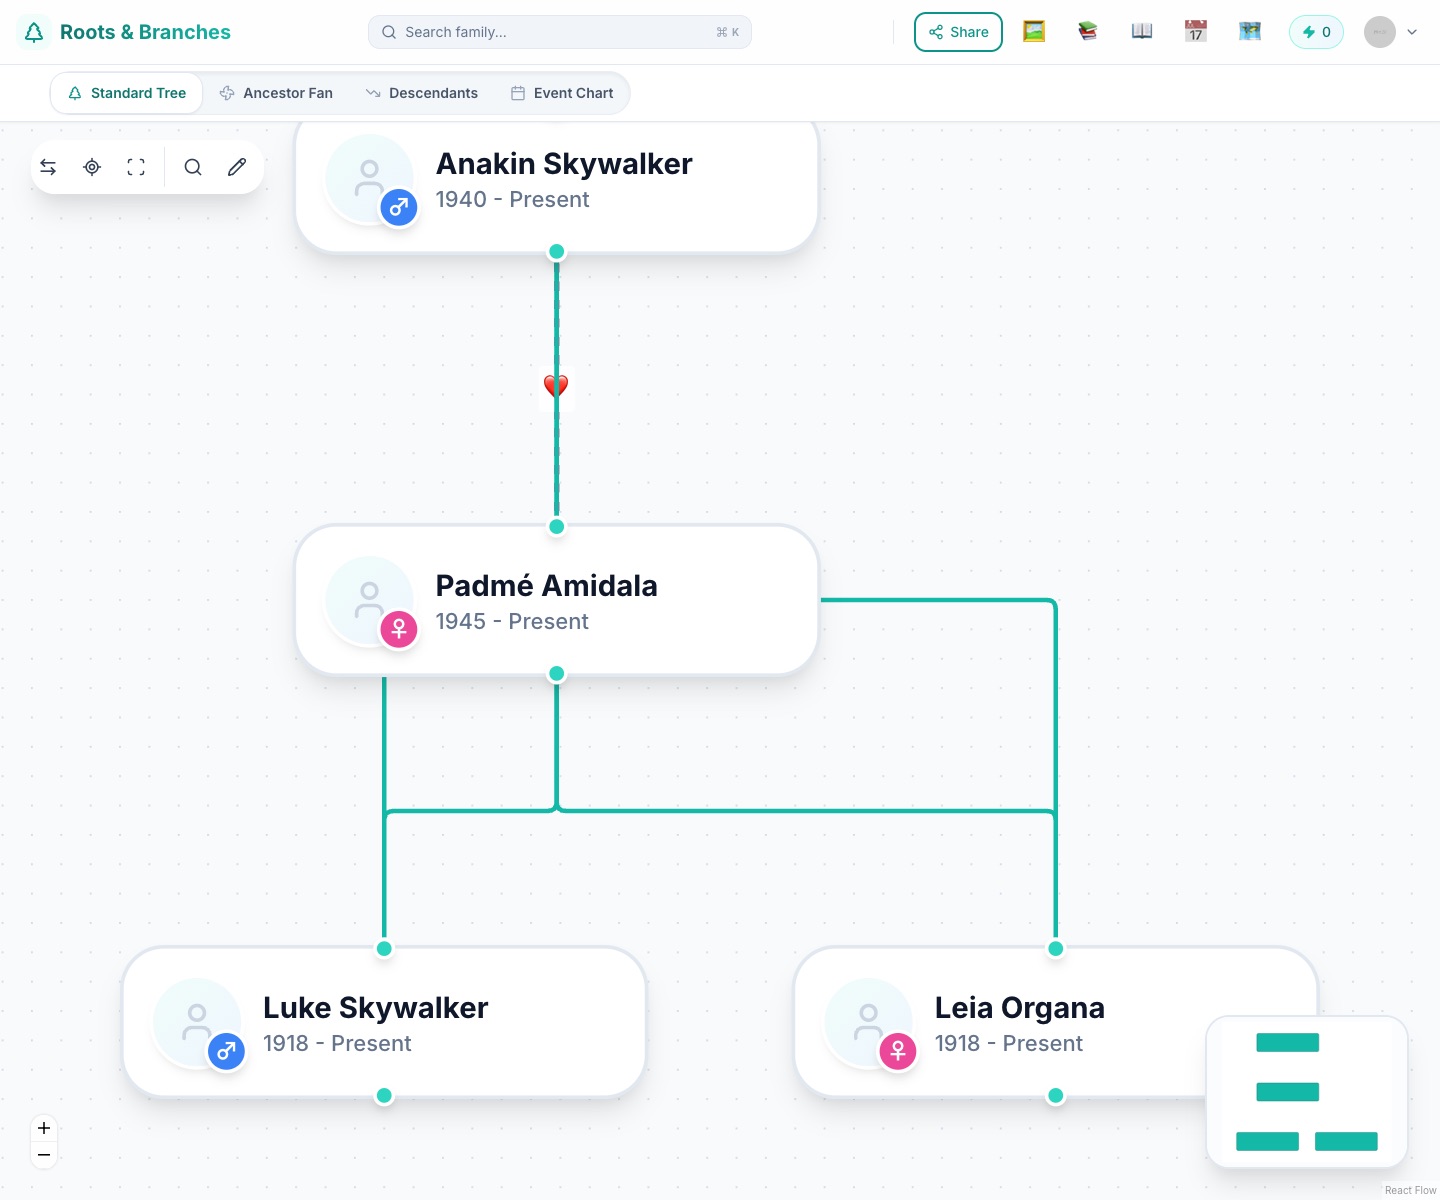Click Anakin's avatar placeholder
This screenshot has width=1440, height=1200.
coord(369,178)
